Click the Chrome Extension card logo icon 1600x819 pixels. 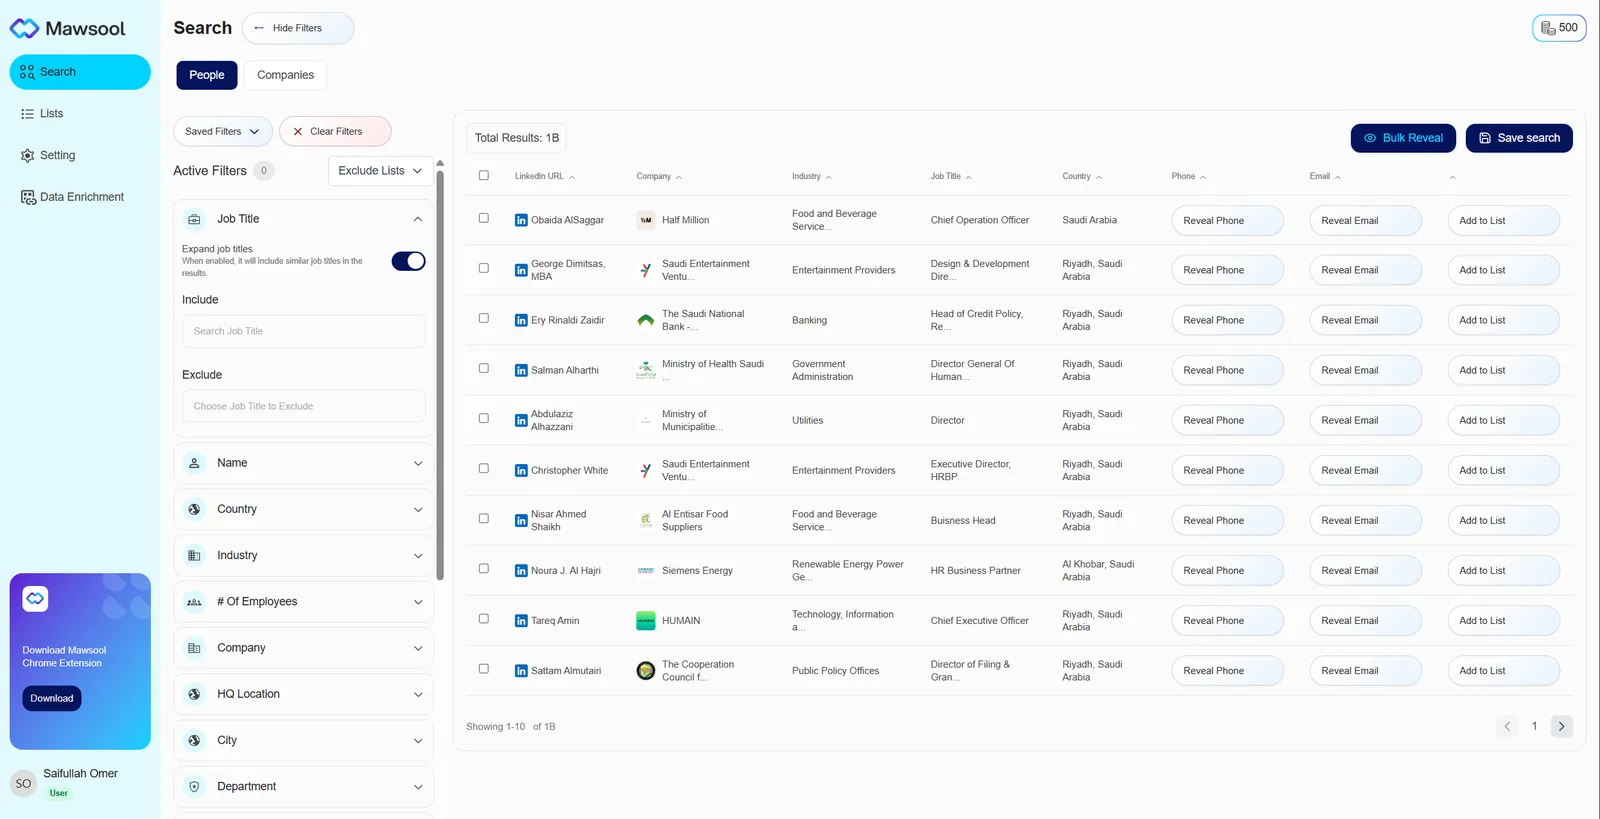(35, 599)
